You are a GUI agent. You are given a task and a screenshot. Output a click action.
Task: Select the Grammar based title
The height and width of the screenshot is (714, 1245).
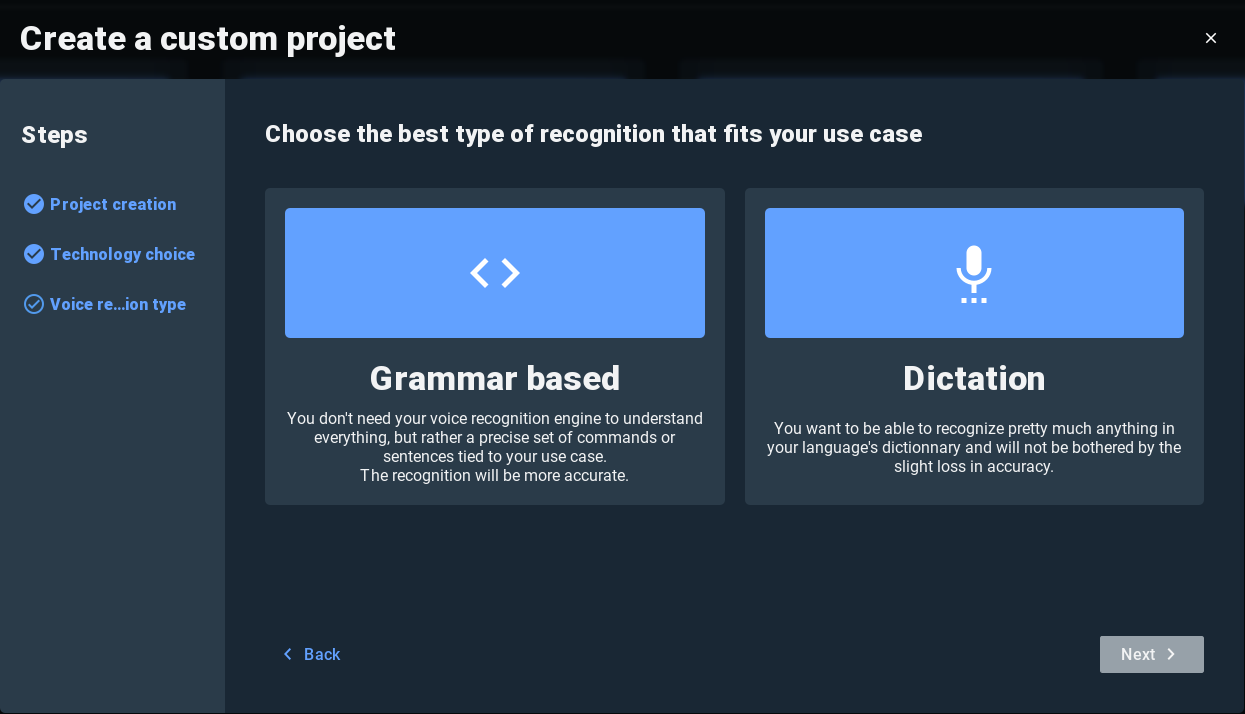click(495, 379)
